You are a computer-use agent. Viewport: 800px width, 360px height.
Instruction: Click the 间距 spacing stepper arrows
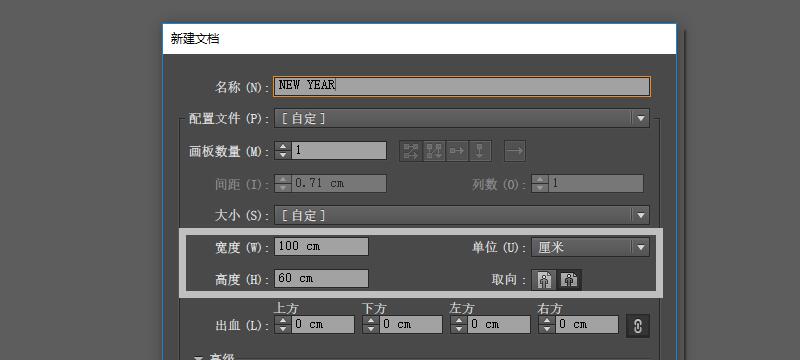[x=283, y=184]
